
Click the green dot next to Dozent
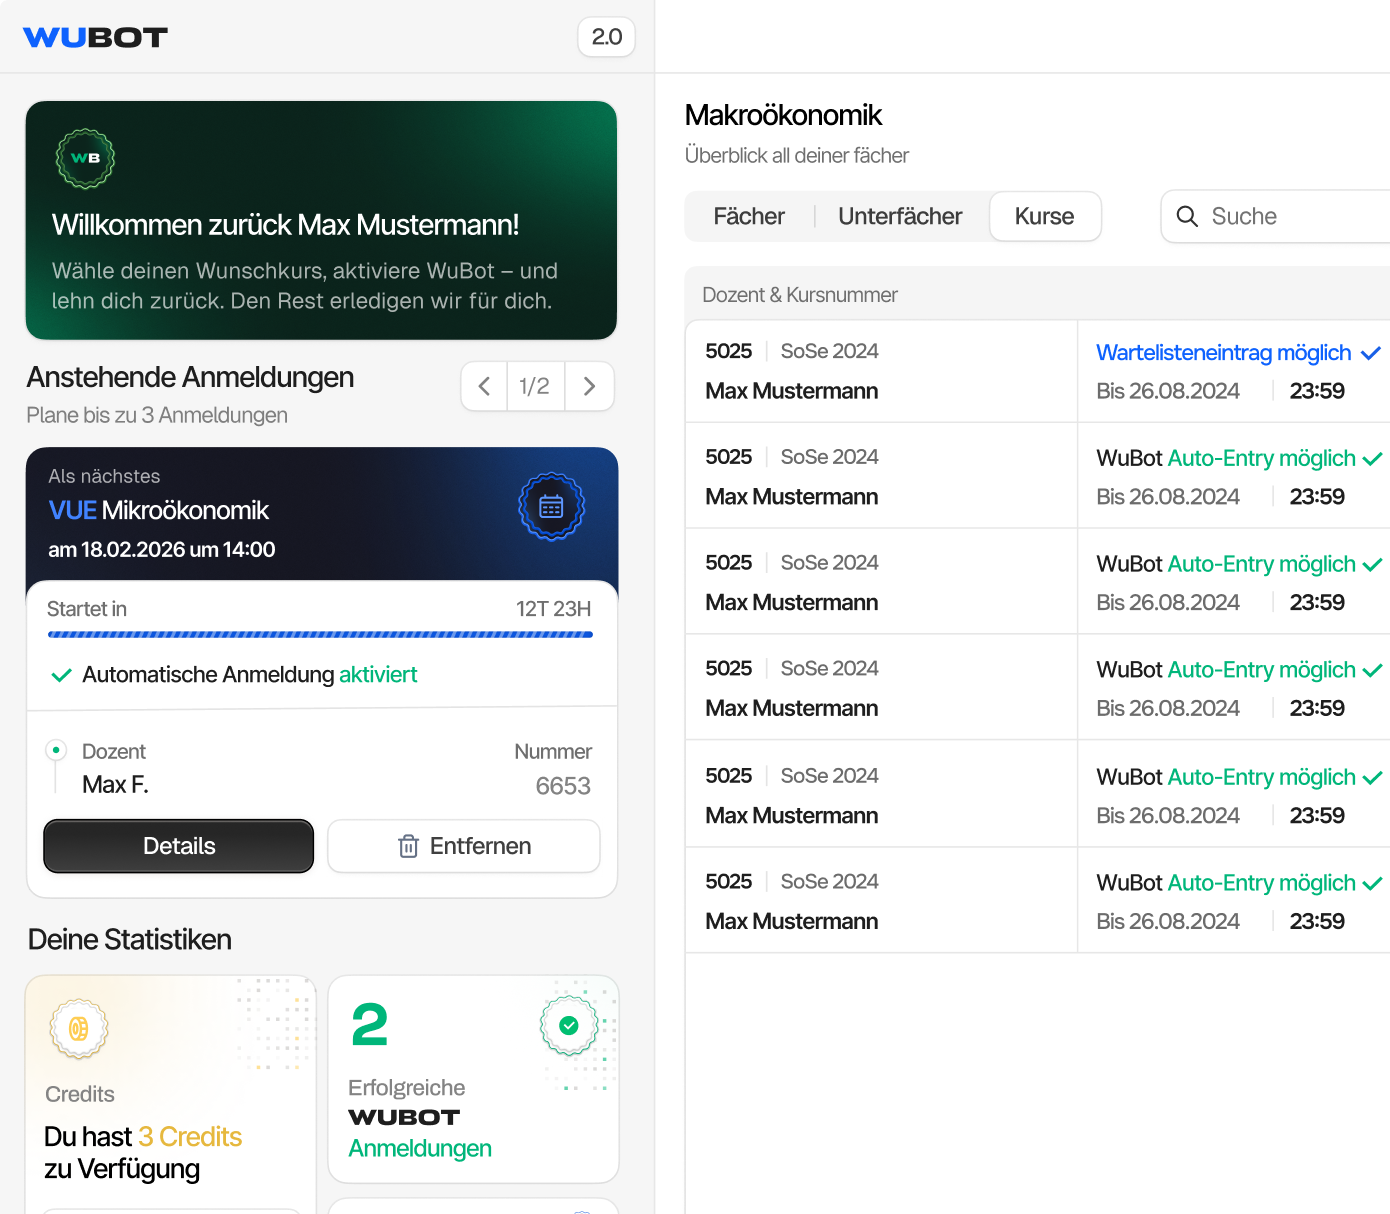(x=56, y=749)
